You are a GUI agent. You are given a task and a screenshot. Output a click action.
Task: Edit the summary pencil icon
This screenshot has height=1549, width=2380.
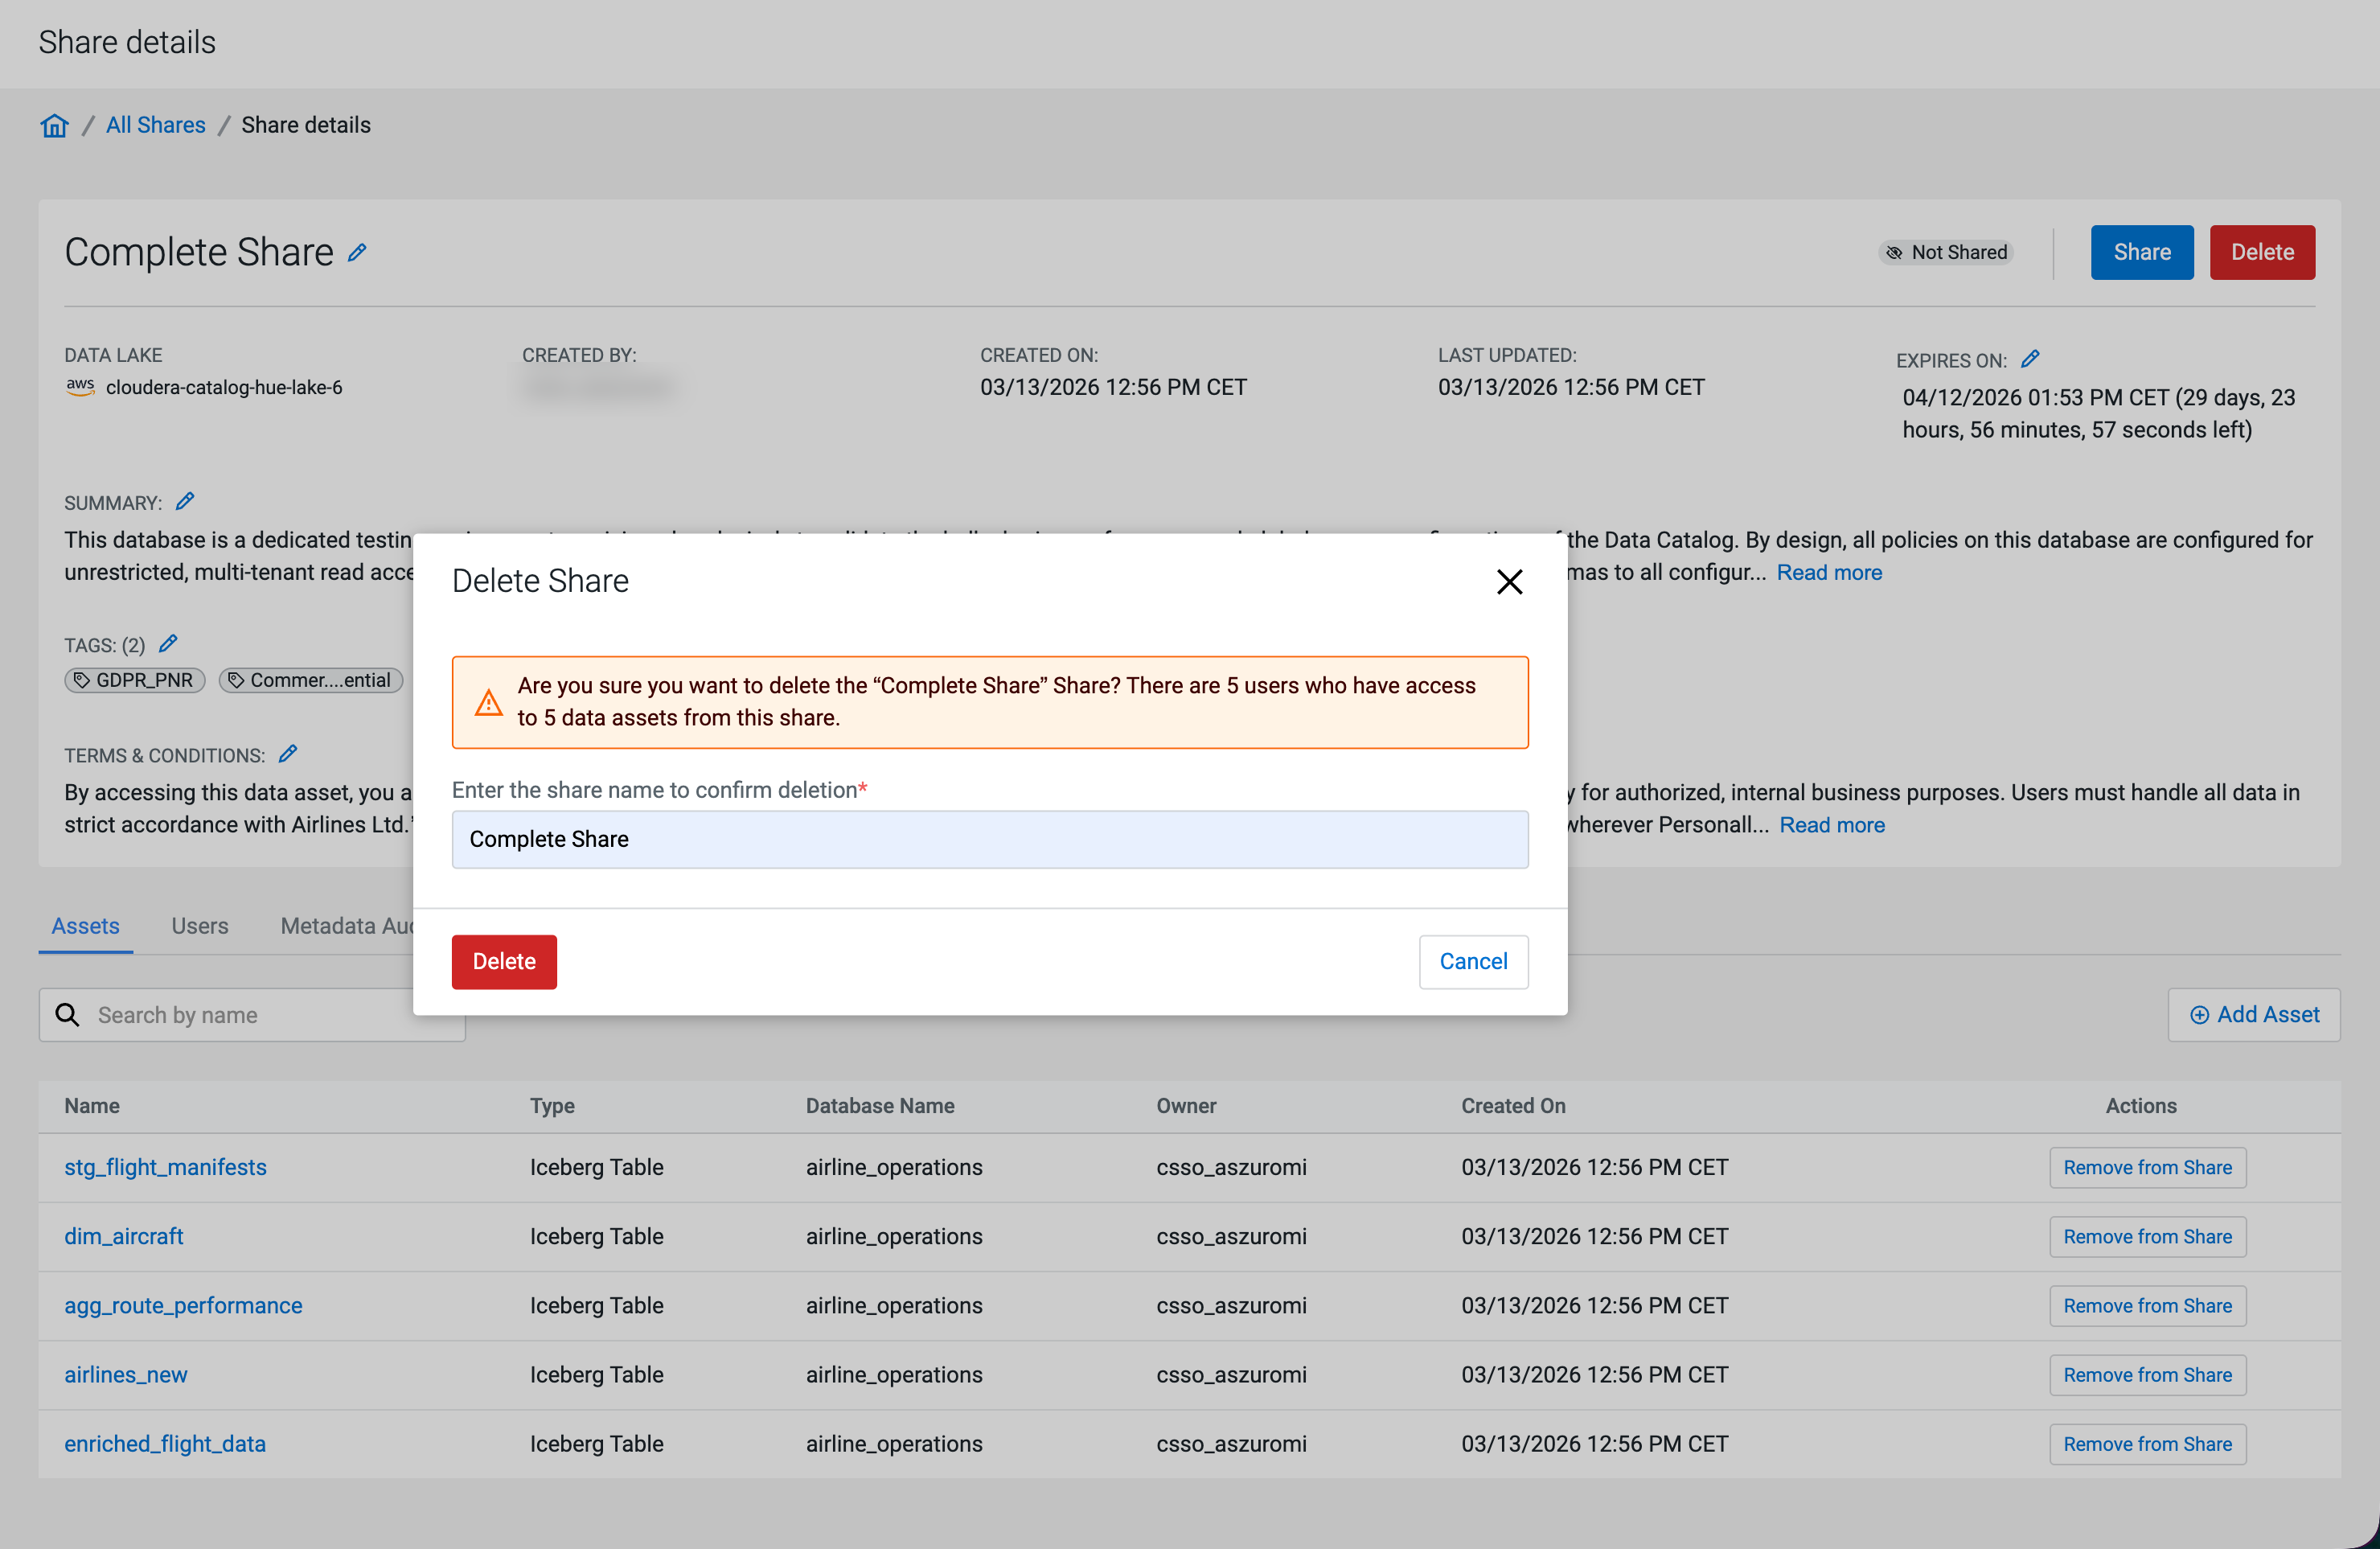pos(185,501)
